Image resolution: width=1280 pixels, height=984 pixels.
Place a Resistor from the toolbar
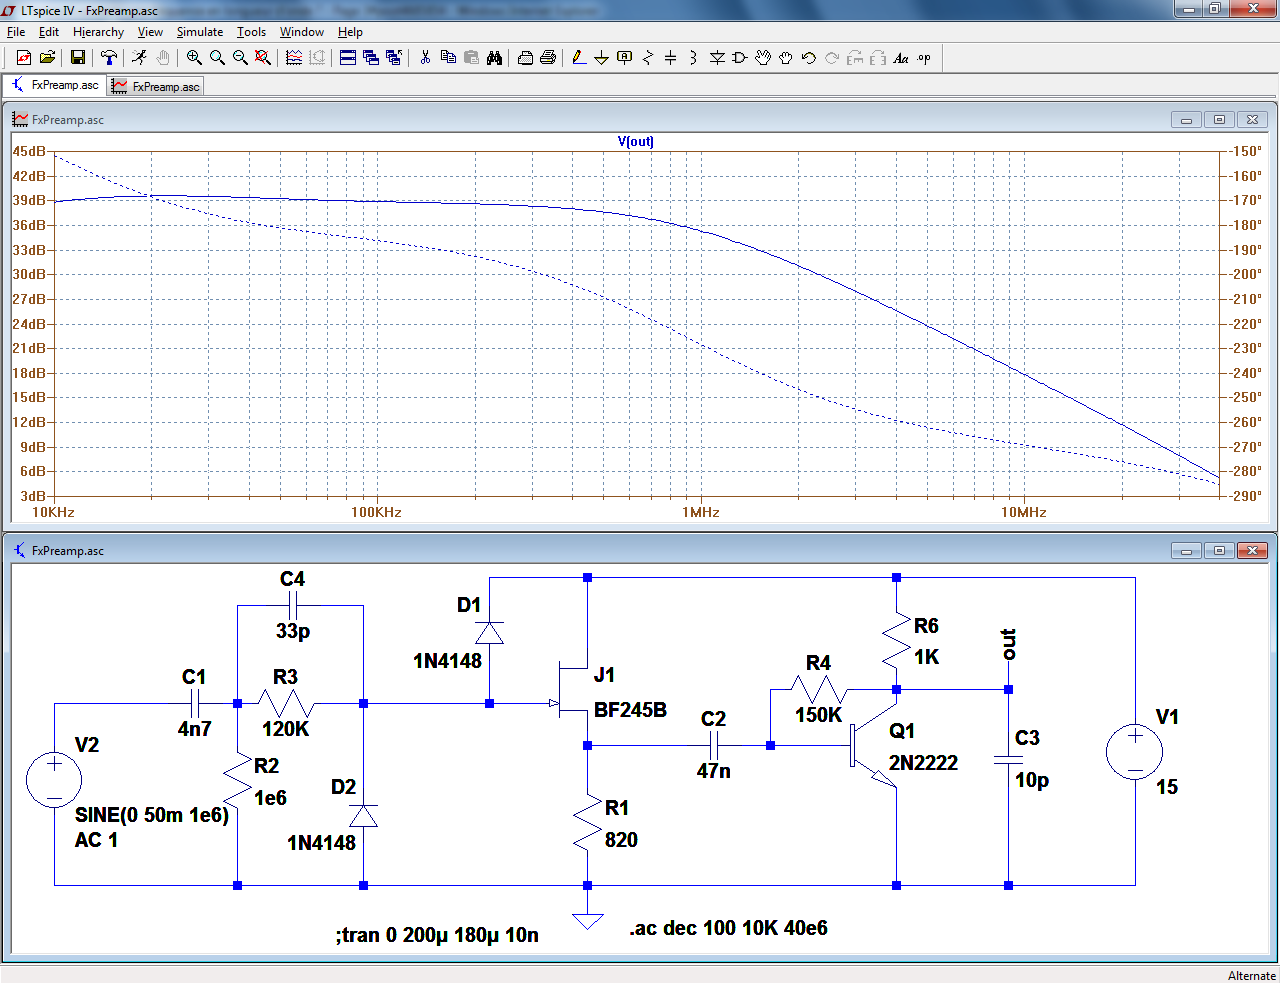tap(648, 58)
